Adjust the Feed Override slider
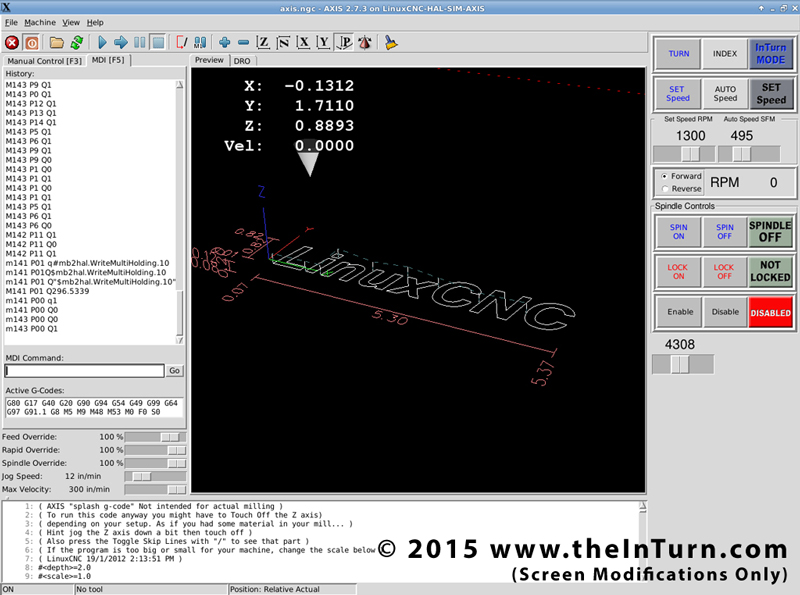The image size is (800, 595). coord(155,437)
